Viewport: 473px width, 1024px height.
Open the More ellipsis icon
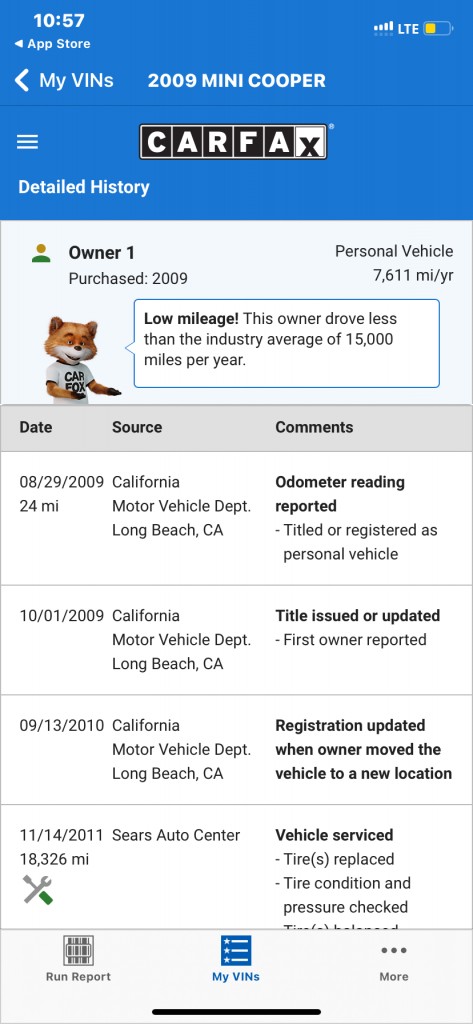point(394,950)
